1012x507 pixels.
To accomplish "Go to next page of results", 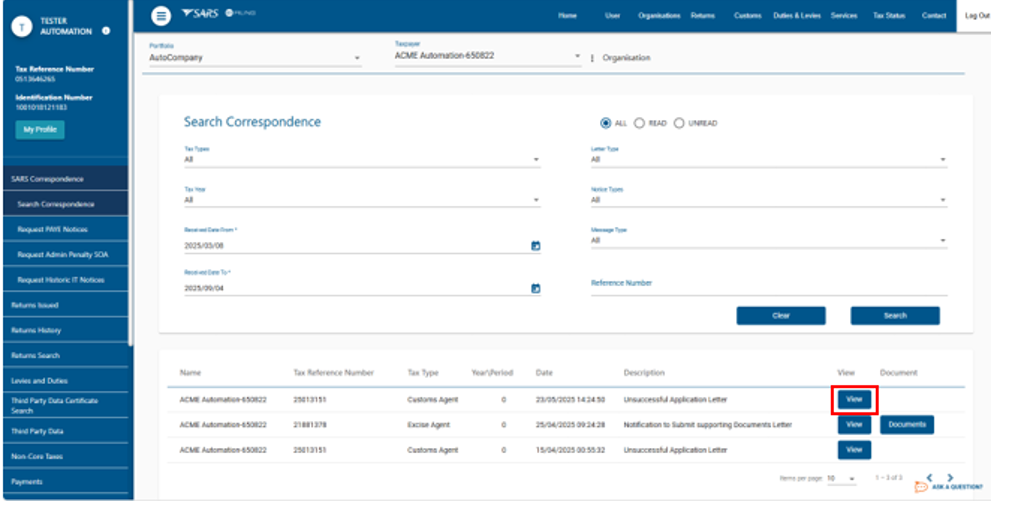I will click(950, 478).
